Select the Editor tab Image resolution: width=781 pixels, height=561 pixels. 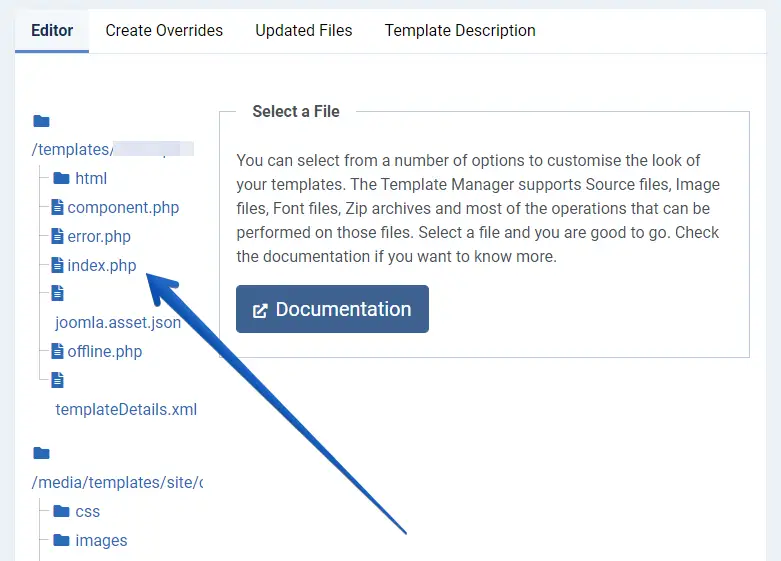click(x=52, y=31)
